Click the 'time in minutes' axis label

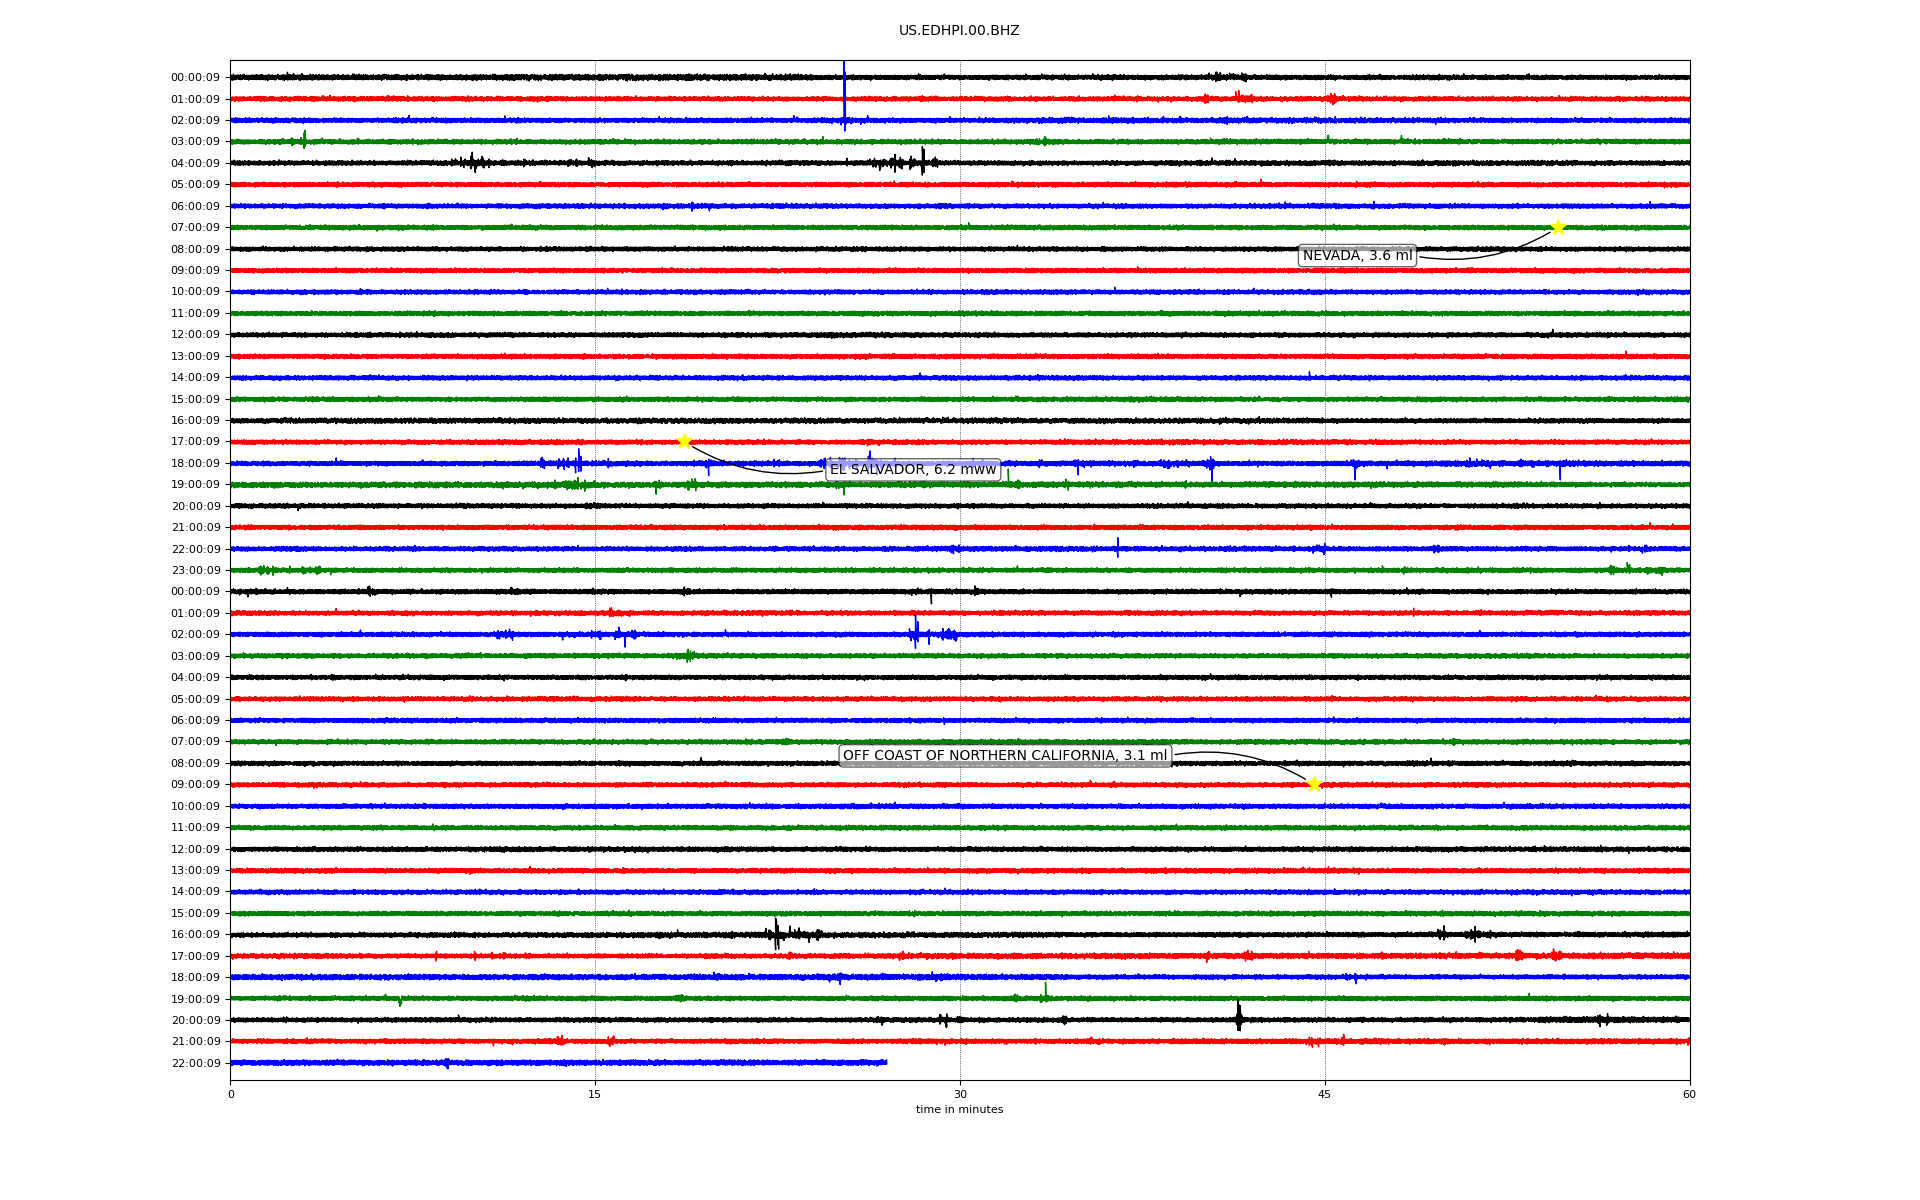point(959,1110)
